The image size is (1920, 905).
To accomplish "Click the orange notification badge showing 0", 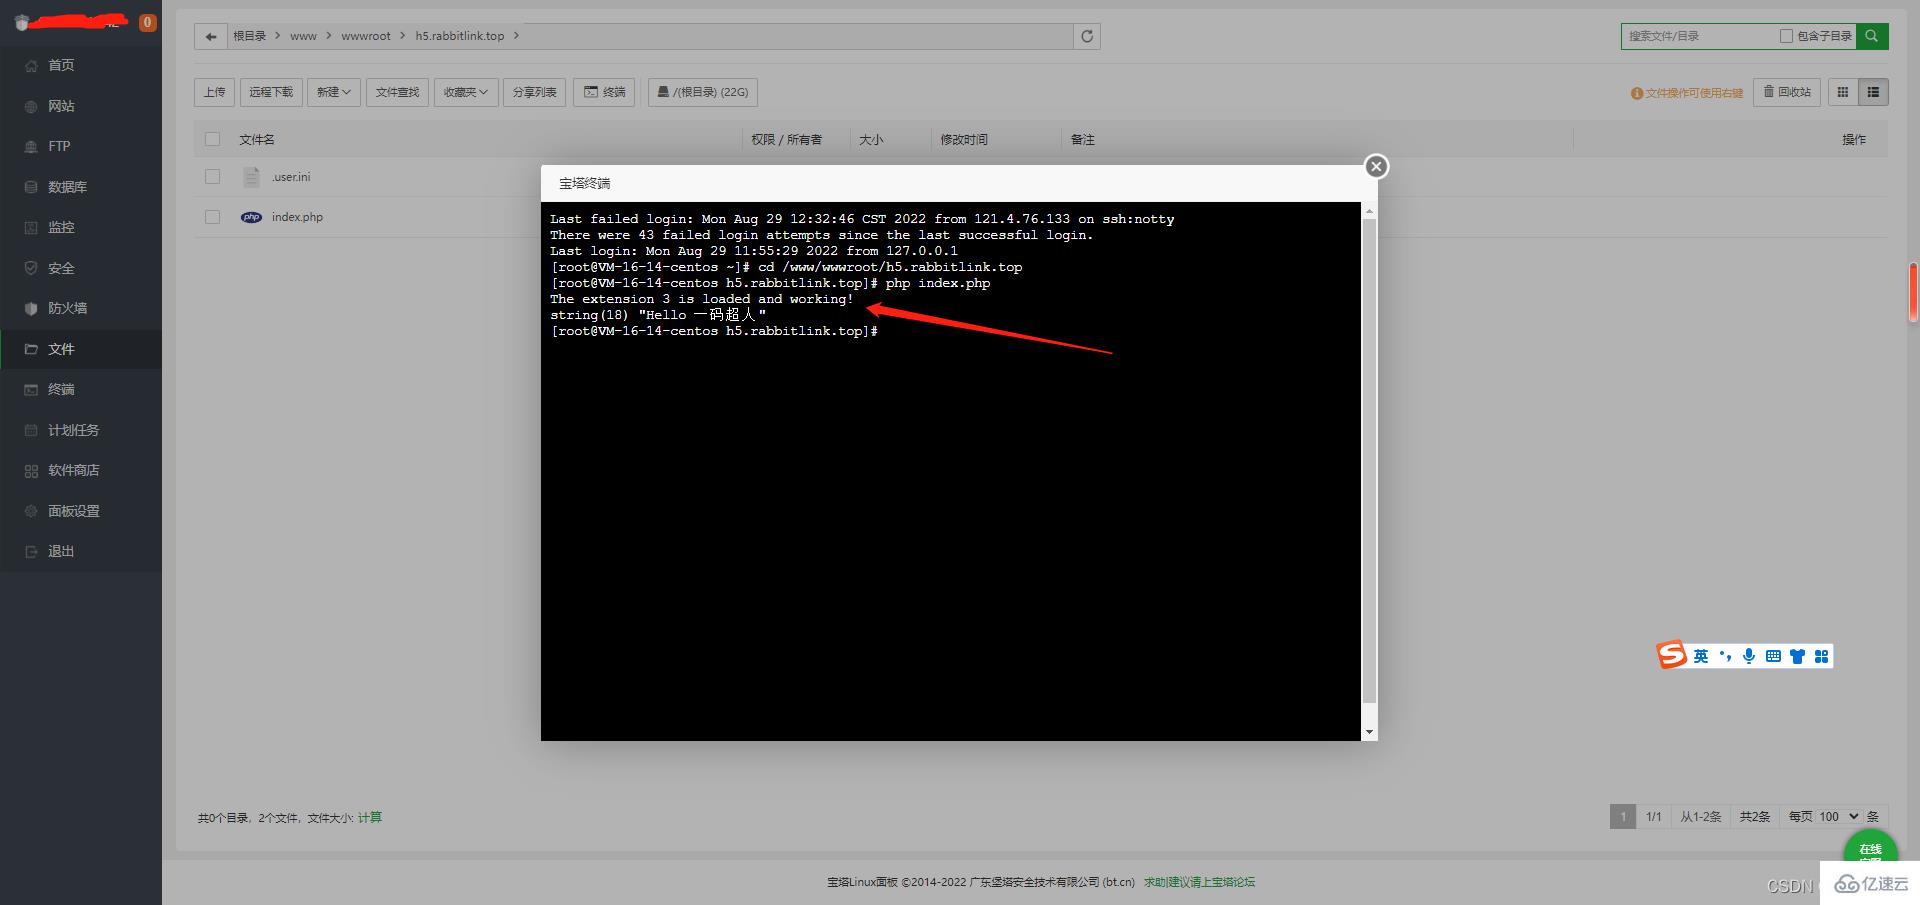I will pos(148,22).
